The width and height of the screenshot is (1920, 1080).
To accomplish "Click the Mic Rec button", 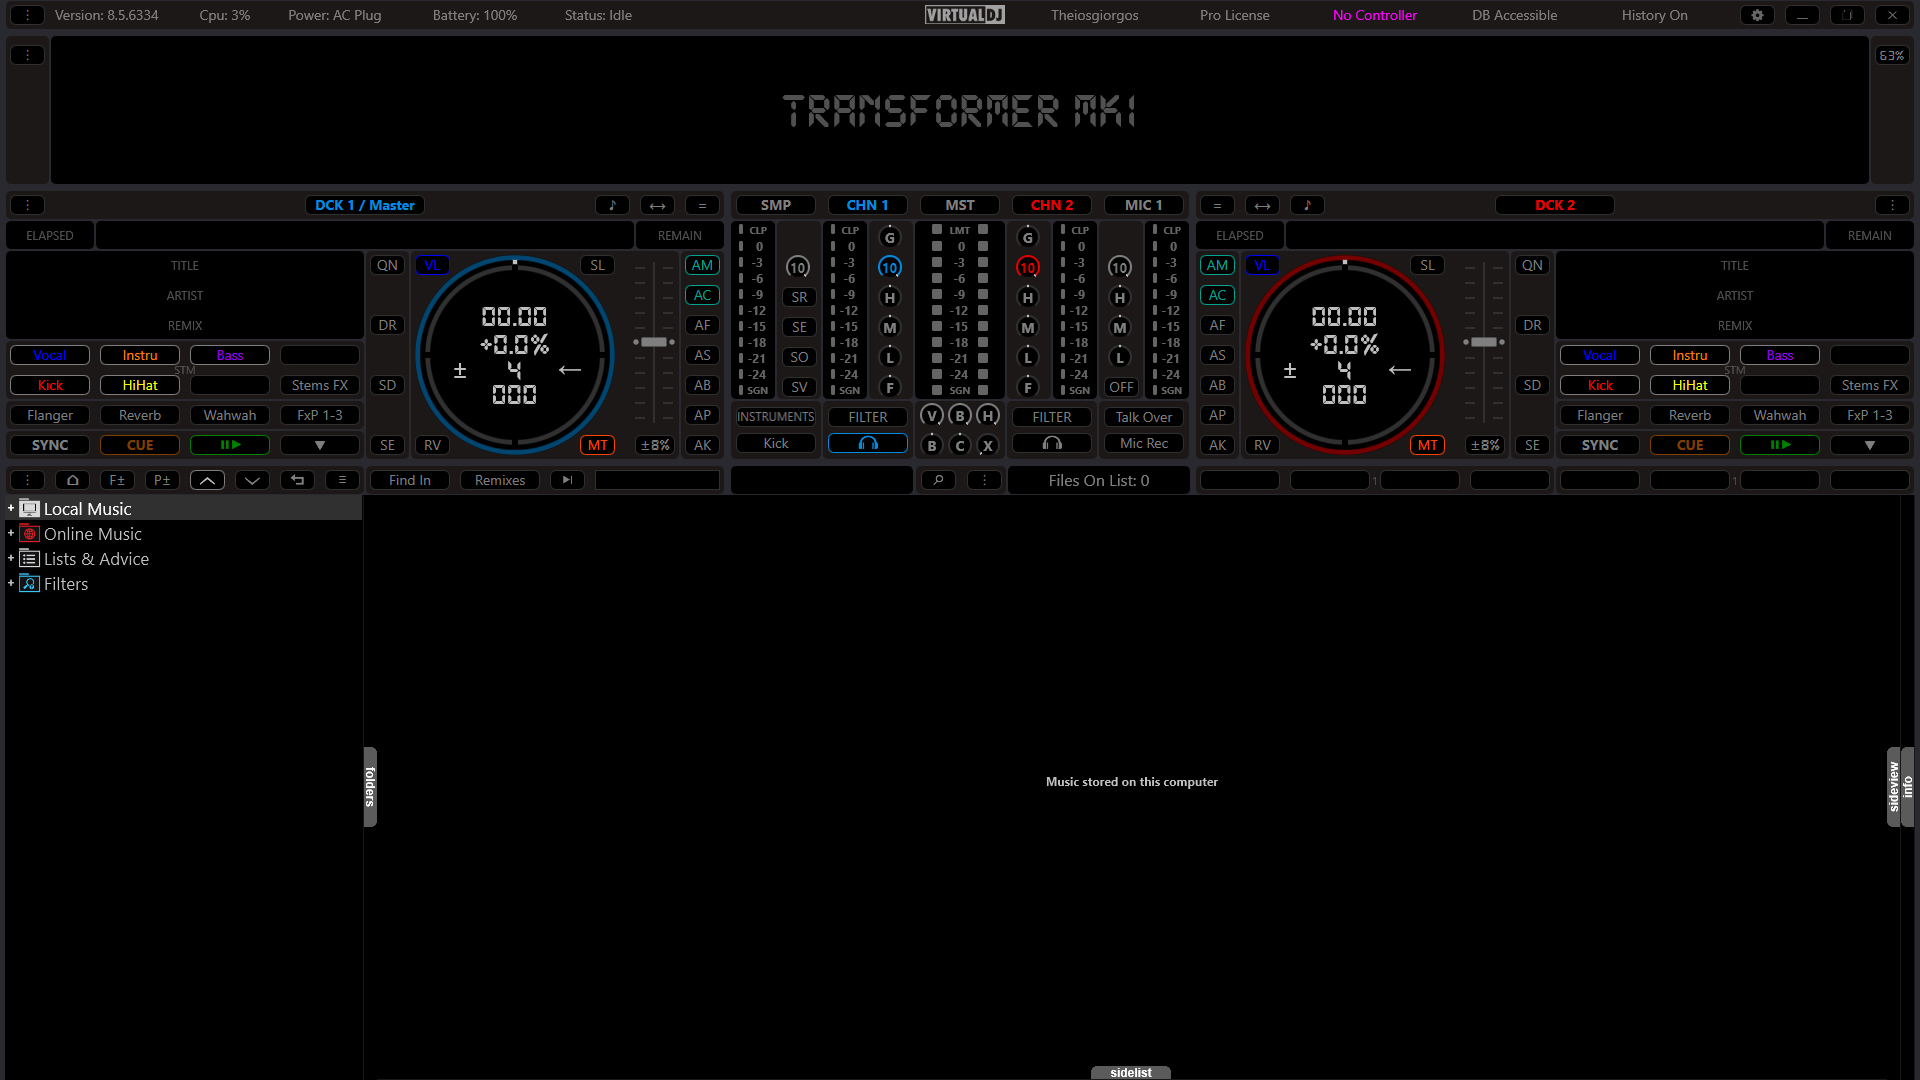I will (1144, 443).
